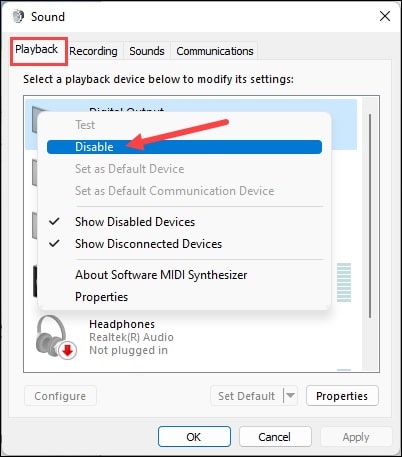Open the Properties button below the list
Screen dimensions: 402x457
[342, 396]
